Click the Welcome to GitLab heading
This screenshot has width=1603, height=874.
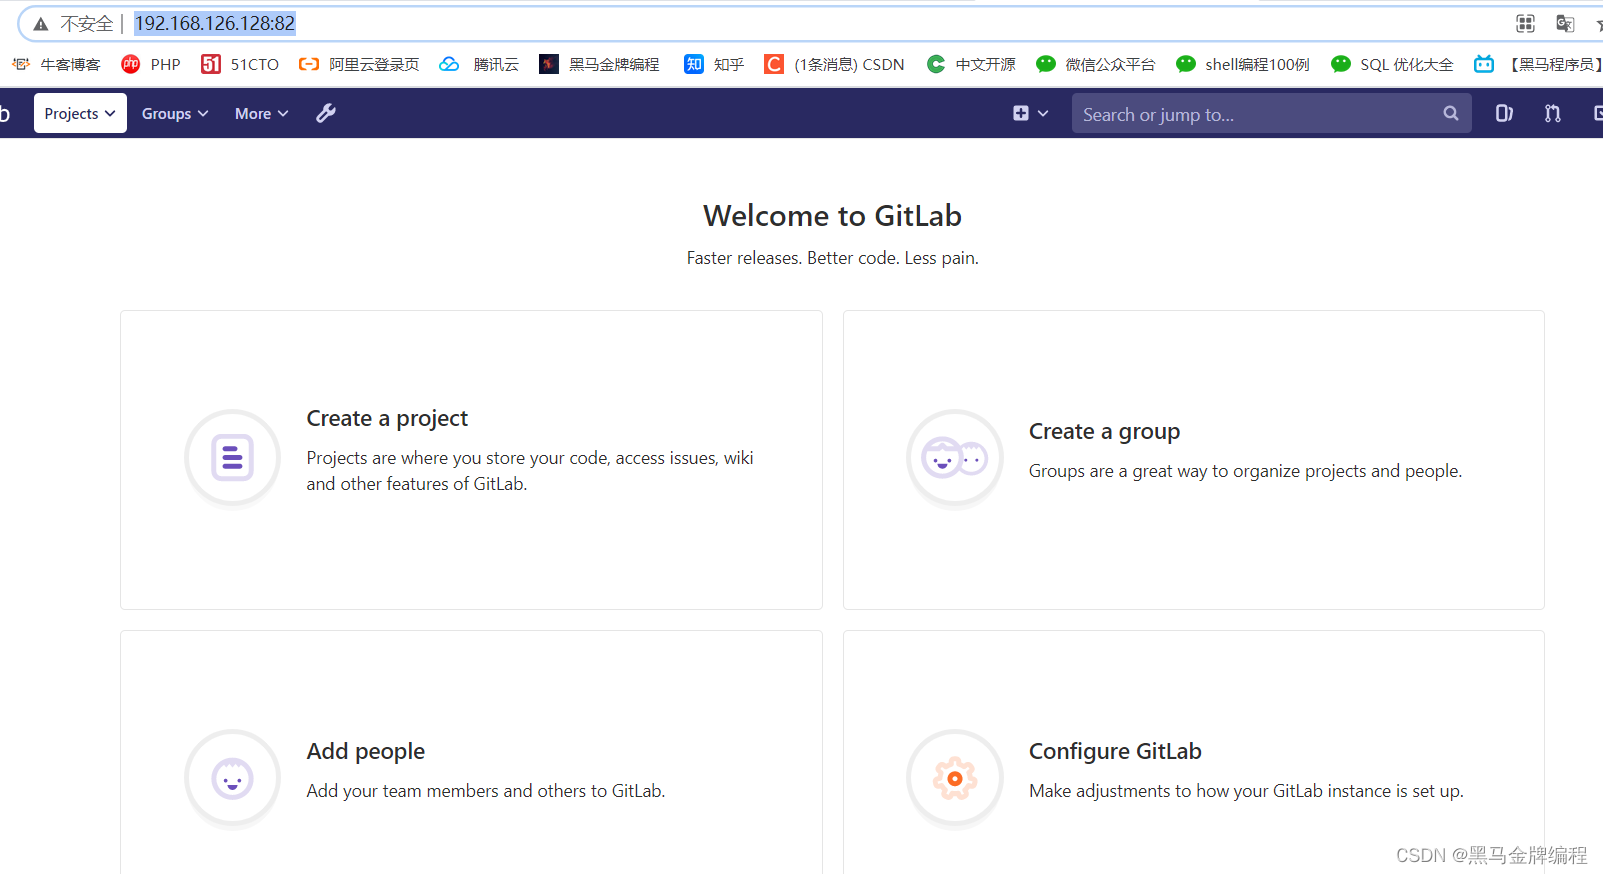coord(832,216)
